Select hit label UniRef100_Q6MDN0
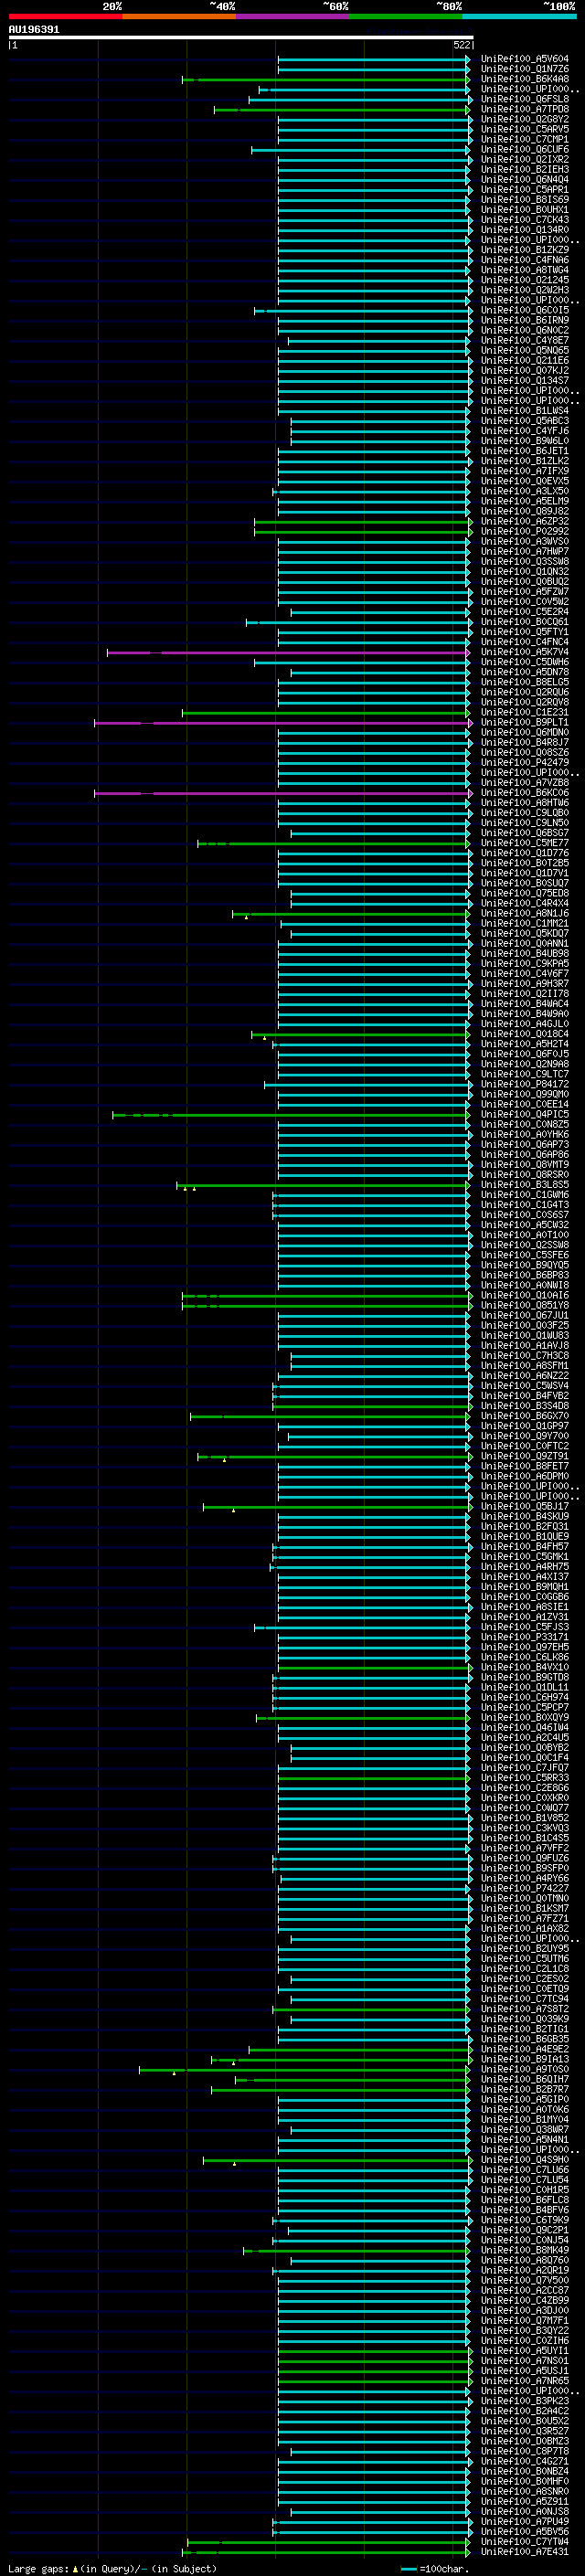 click(x=524, y=733)
